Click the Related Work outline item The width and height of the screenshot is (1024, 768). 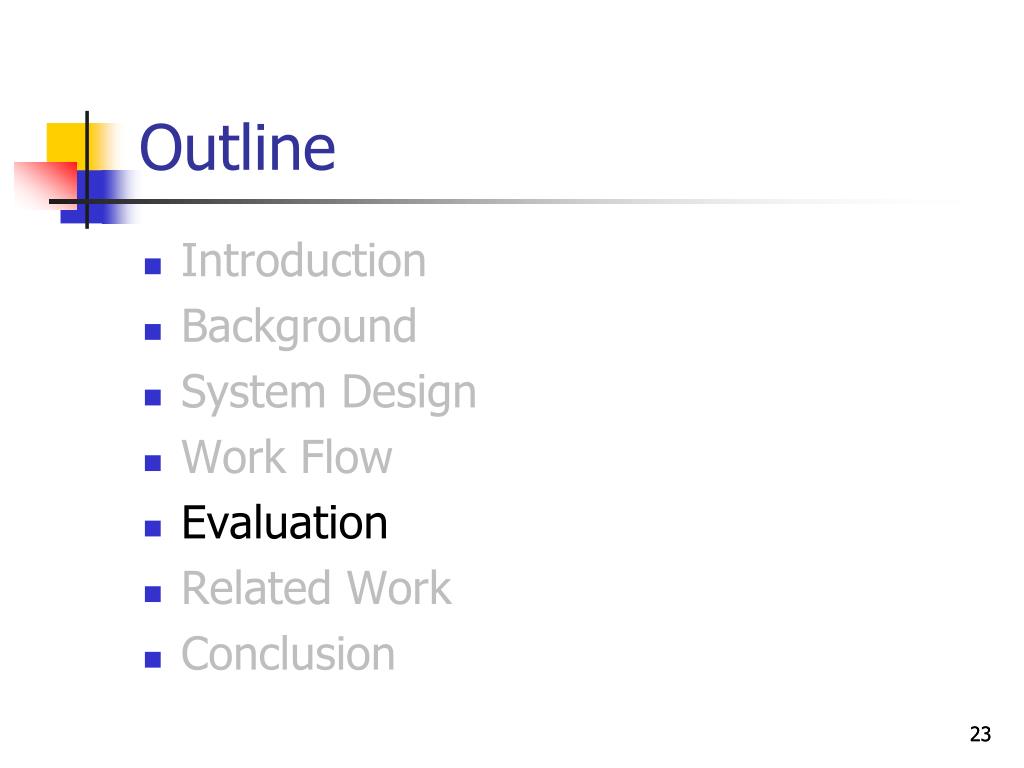tap(317, 588)
